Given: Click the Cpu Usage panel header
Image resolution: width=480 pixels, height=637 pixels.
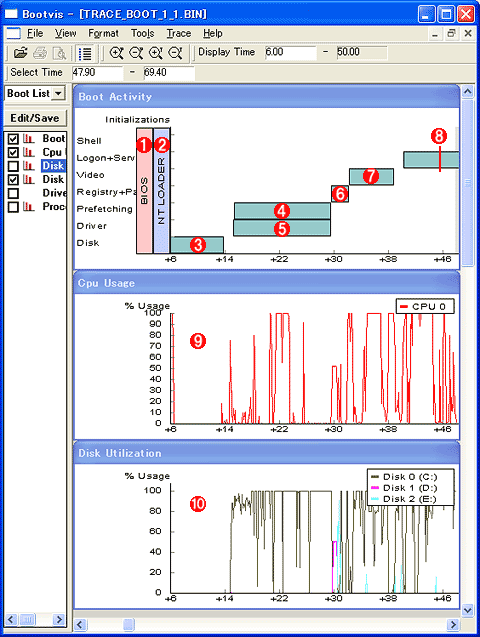Looking at the screenshot, I should coord(266,283).
